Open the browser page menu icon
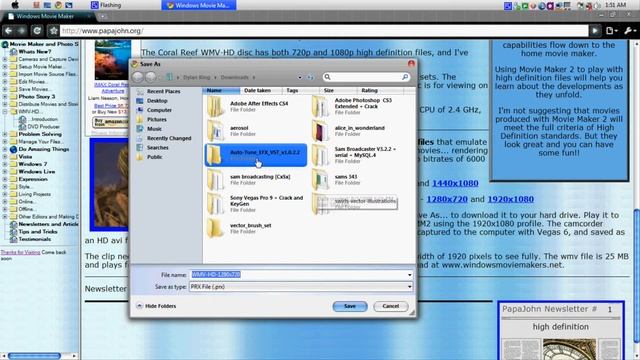The height and width of the screenshot is (360, 640). point(611,31)
